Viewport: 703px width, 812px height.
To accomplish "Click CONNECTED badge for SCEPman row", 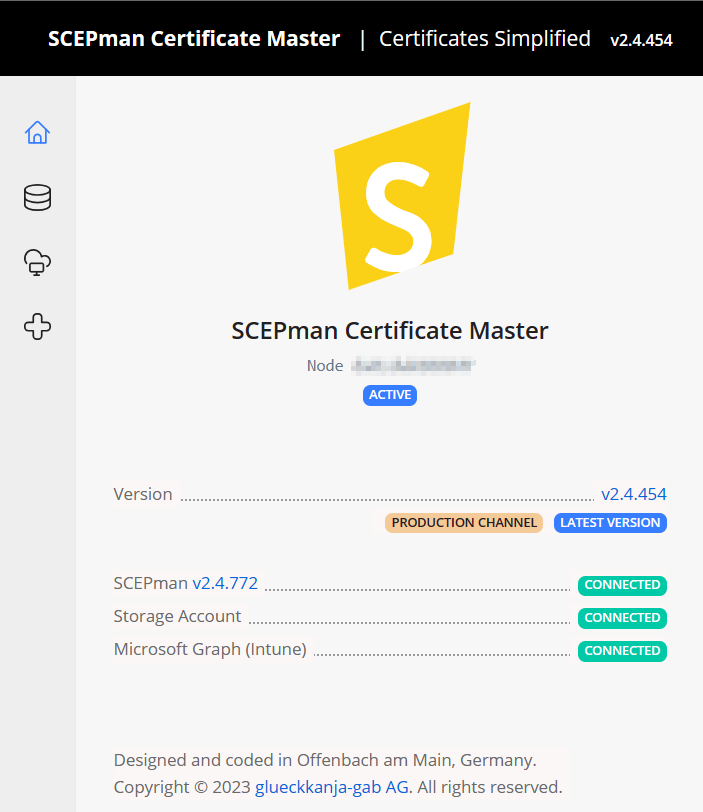I will click(622, 585).
